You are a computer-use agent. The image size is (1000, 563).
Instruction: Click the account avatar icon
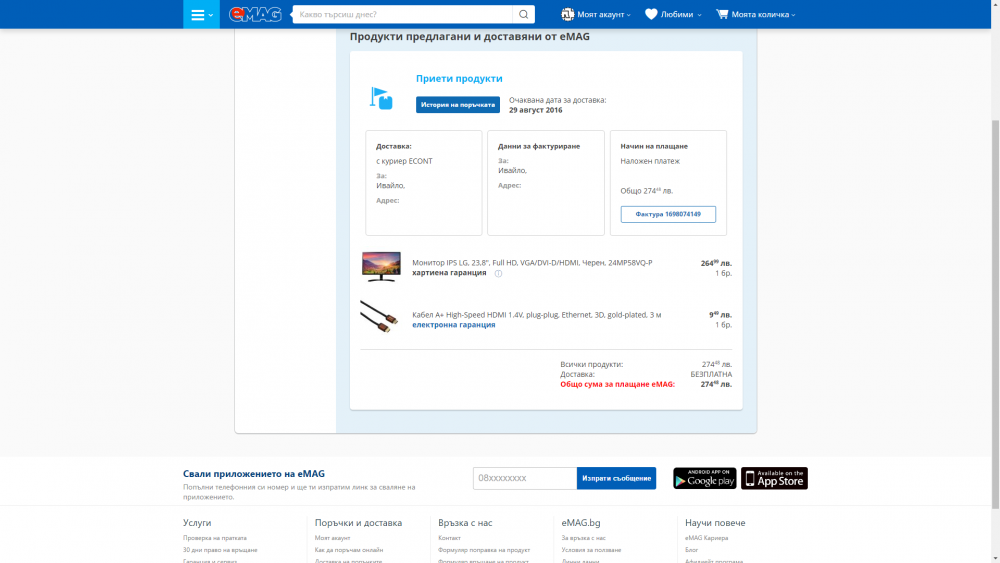(568, 14)
